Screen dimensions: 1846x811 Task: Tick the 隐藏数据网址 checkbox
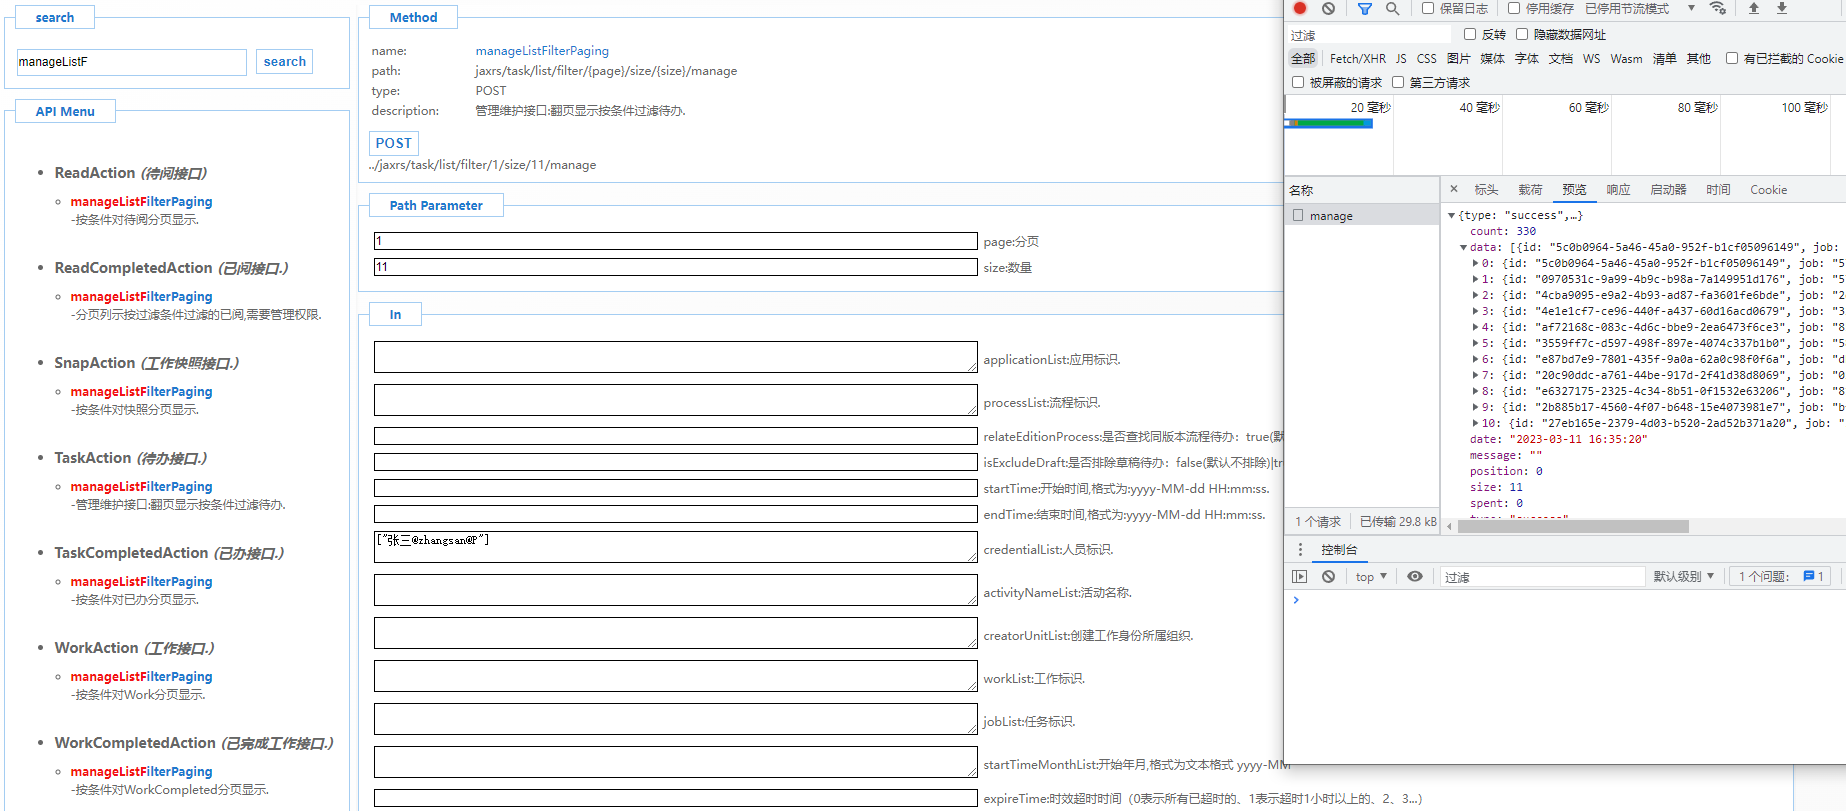[x=1522, y=34]
